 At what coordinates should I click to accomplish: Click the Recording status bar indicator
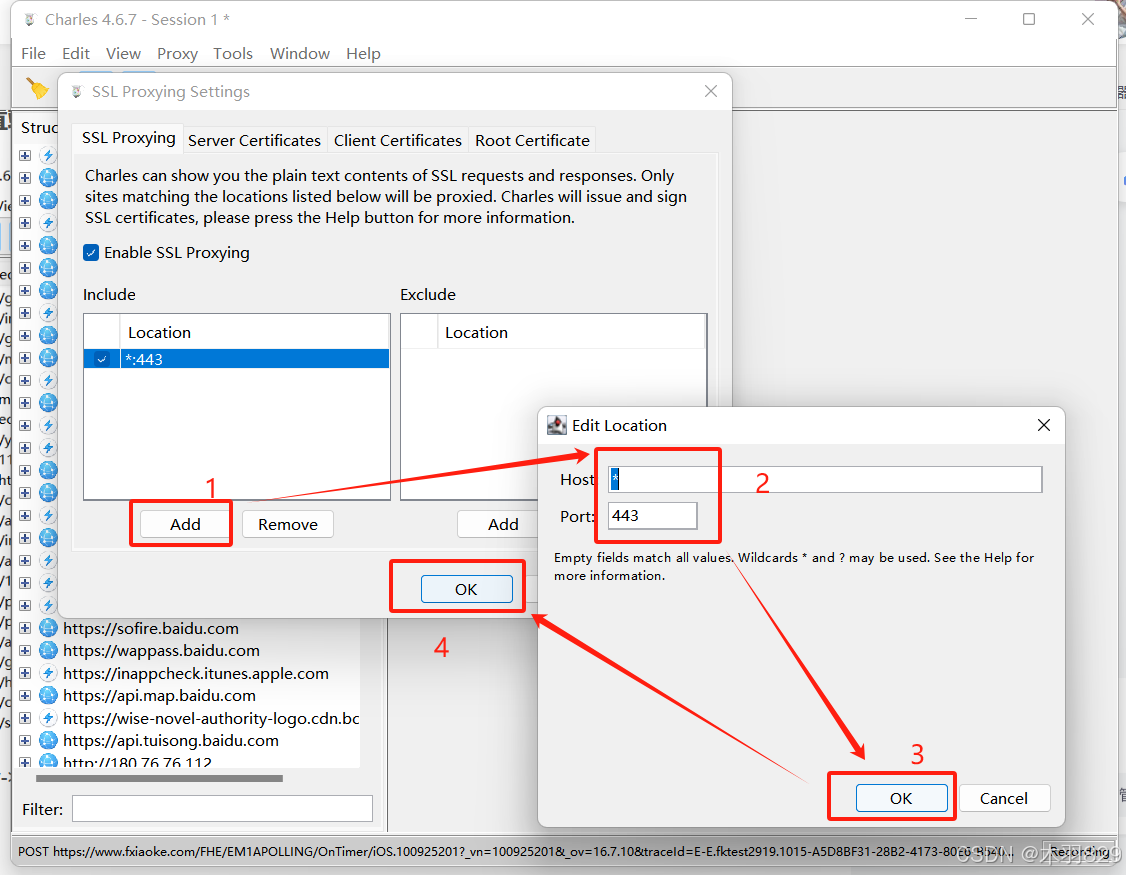tap(1079, 851)
